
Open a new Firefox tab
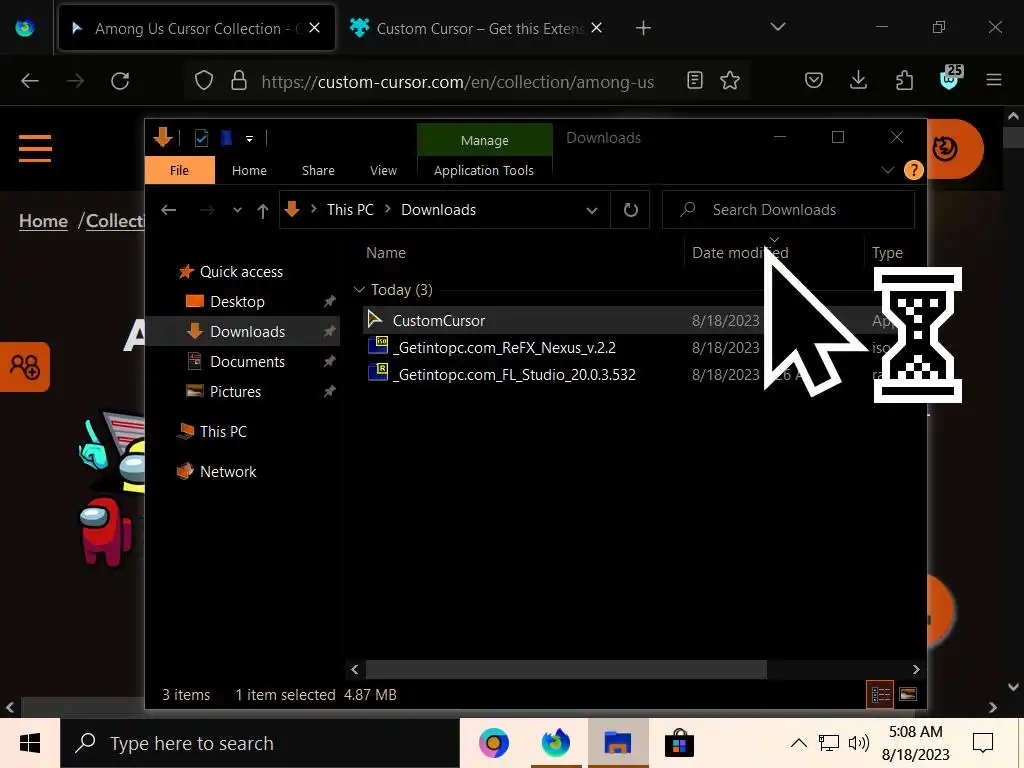point(643,27)
